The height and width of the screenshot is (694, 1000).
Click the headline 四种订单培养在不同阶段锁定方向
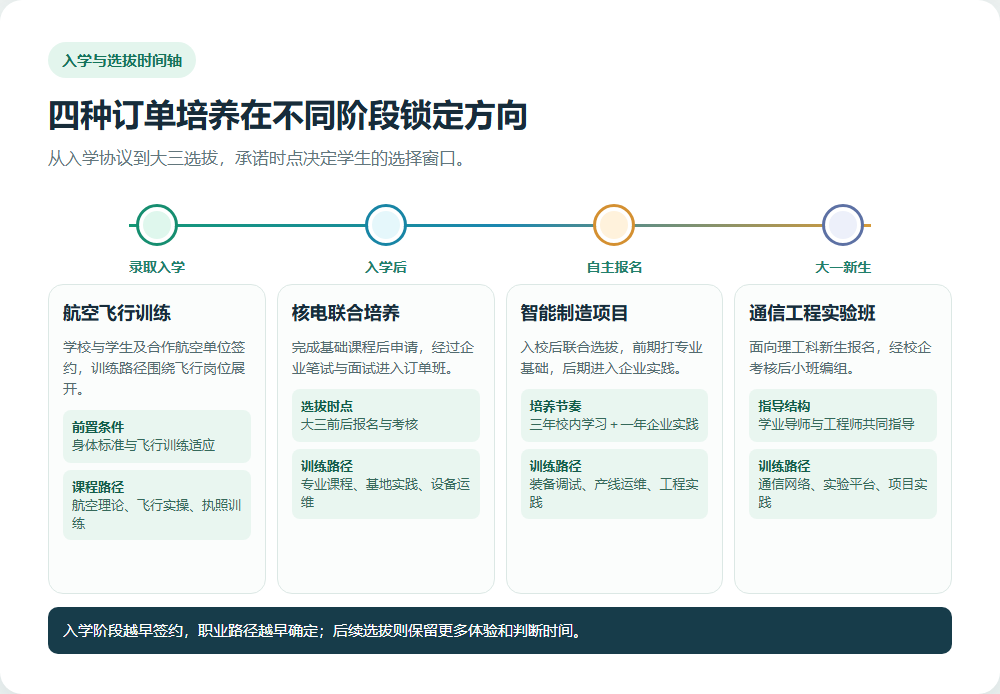[288, 115]
